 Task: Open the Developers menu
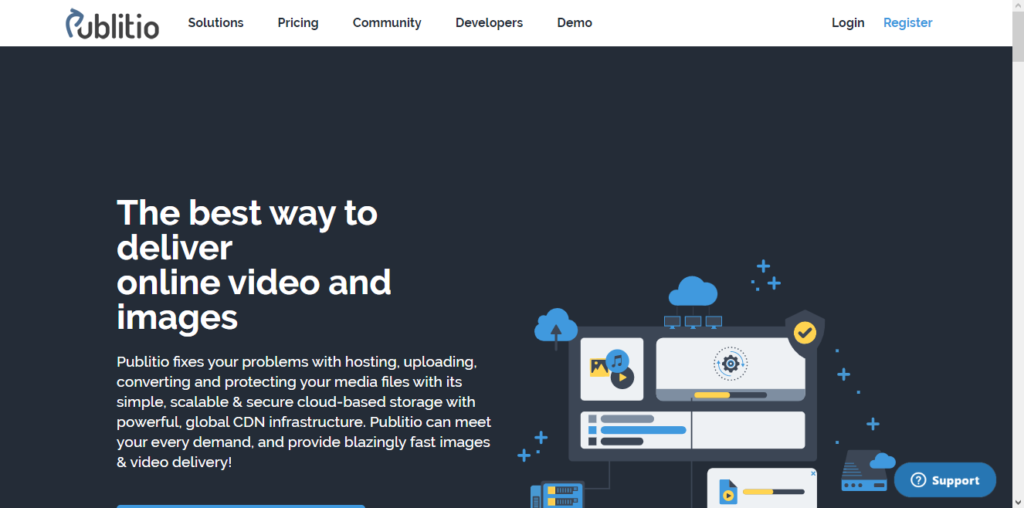489,23
